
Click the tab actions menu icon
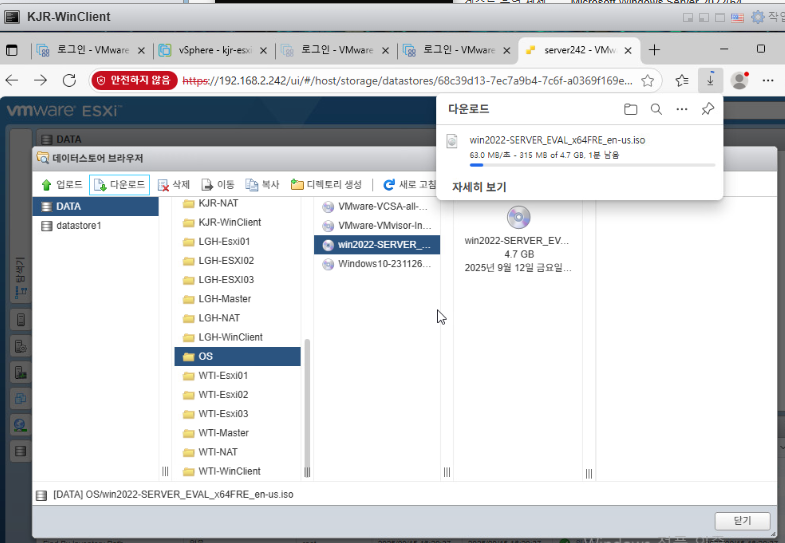(12, 50)
